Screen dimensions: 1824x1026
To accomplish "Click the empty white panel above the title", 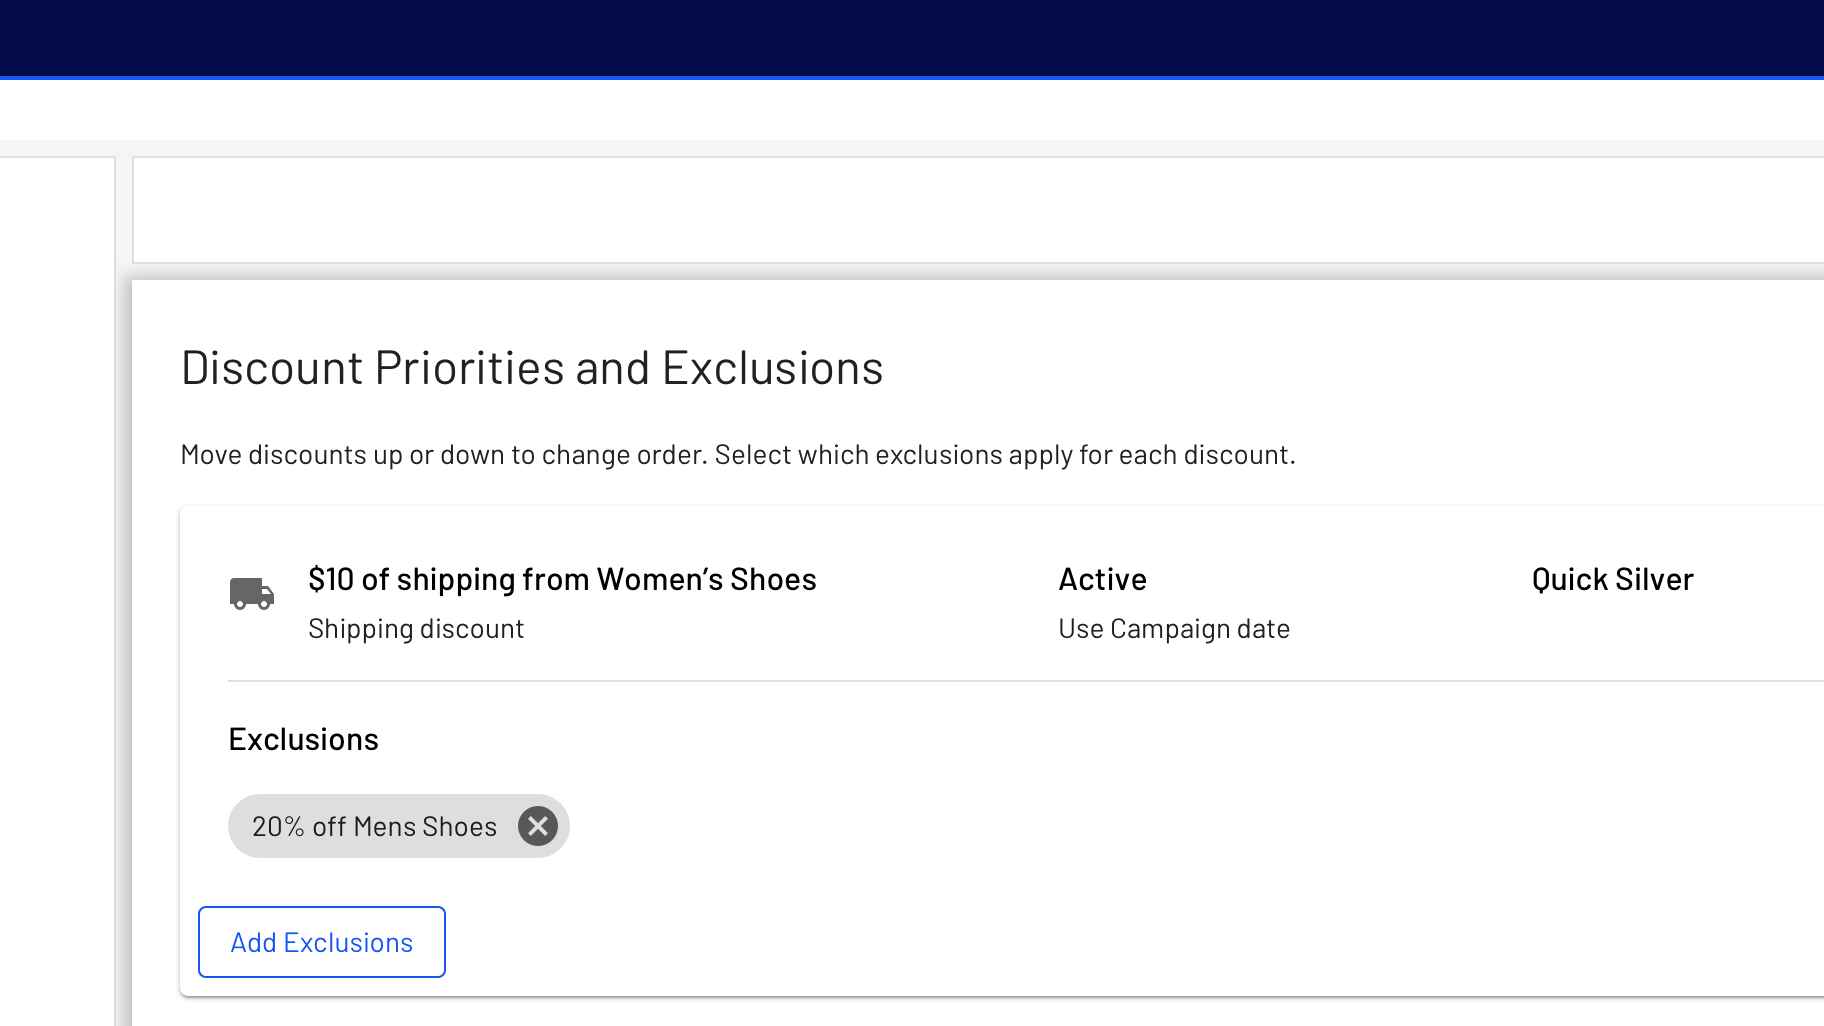I will (978, 210).
